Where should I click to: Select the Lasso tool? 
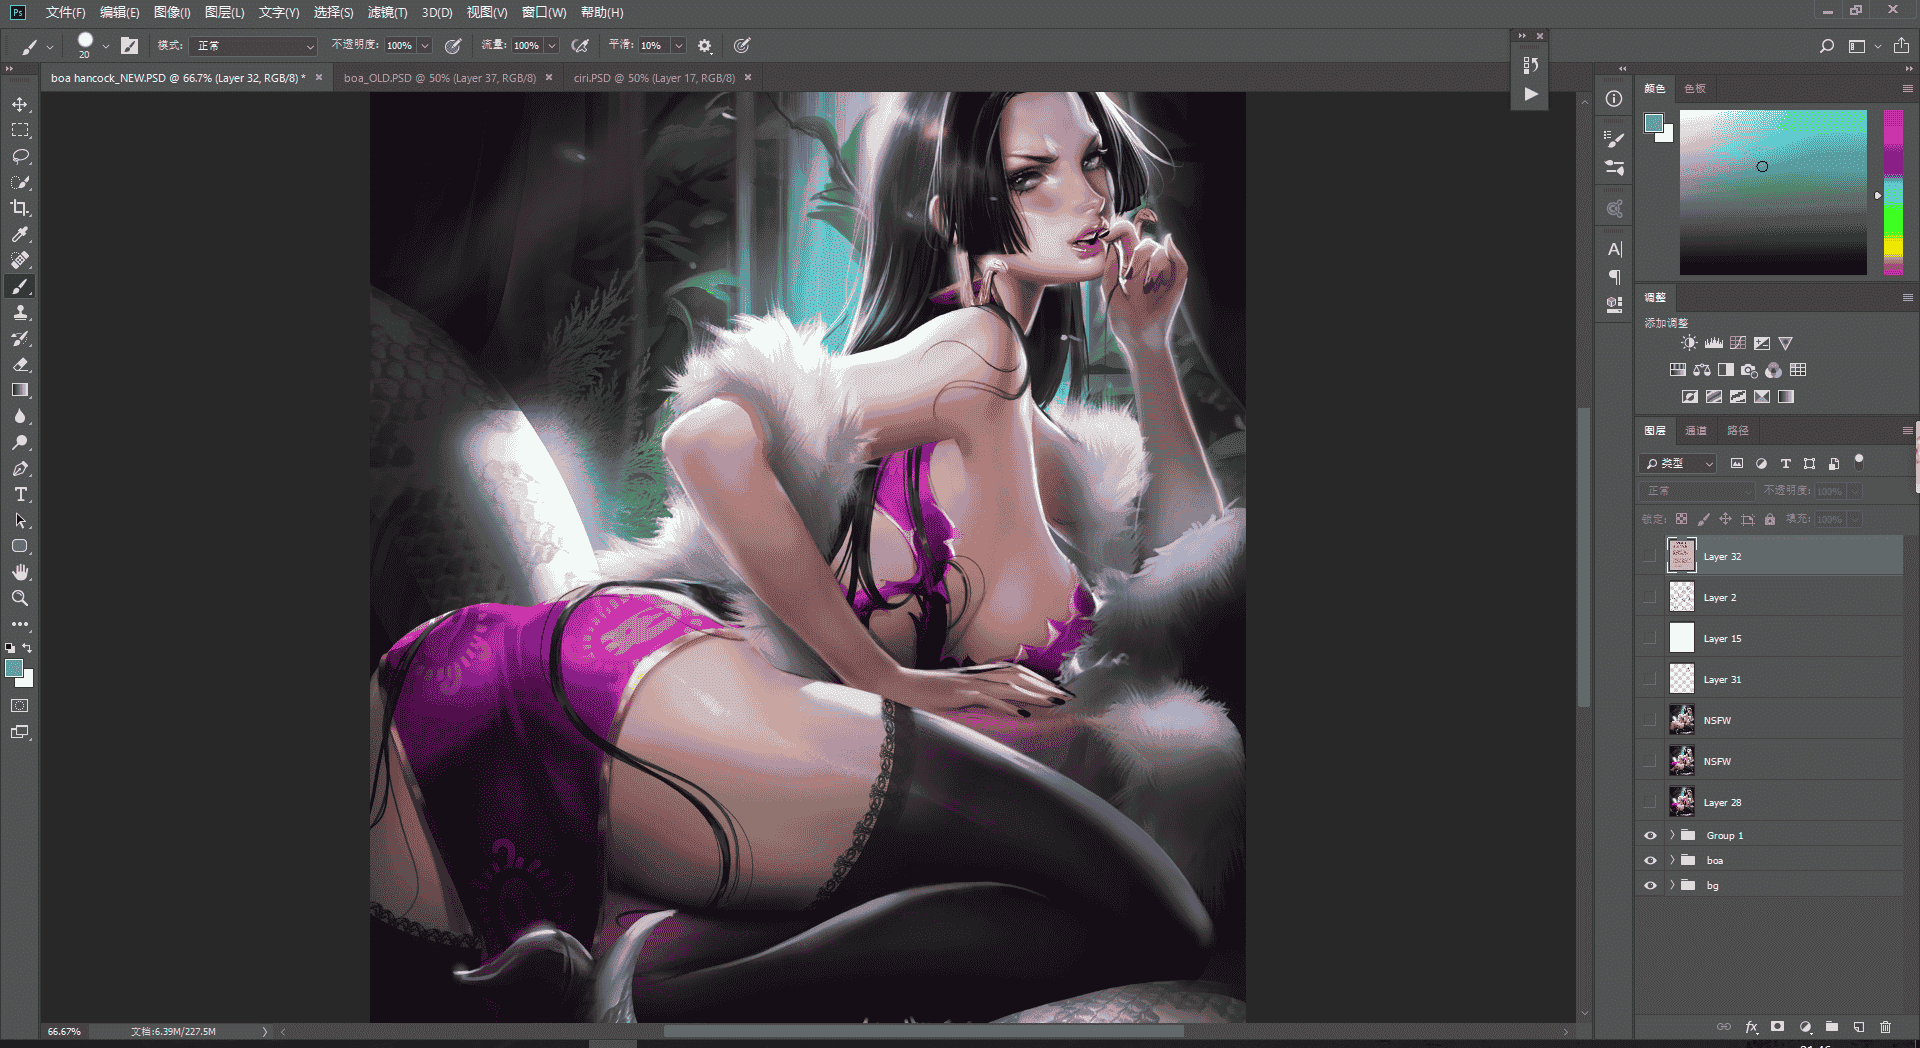pos(20,156)
